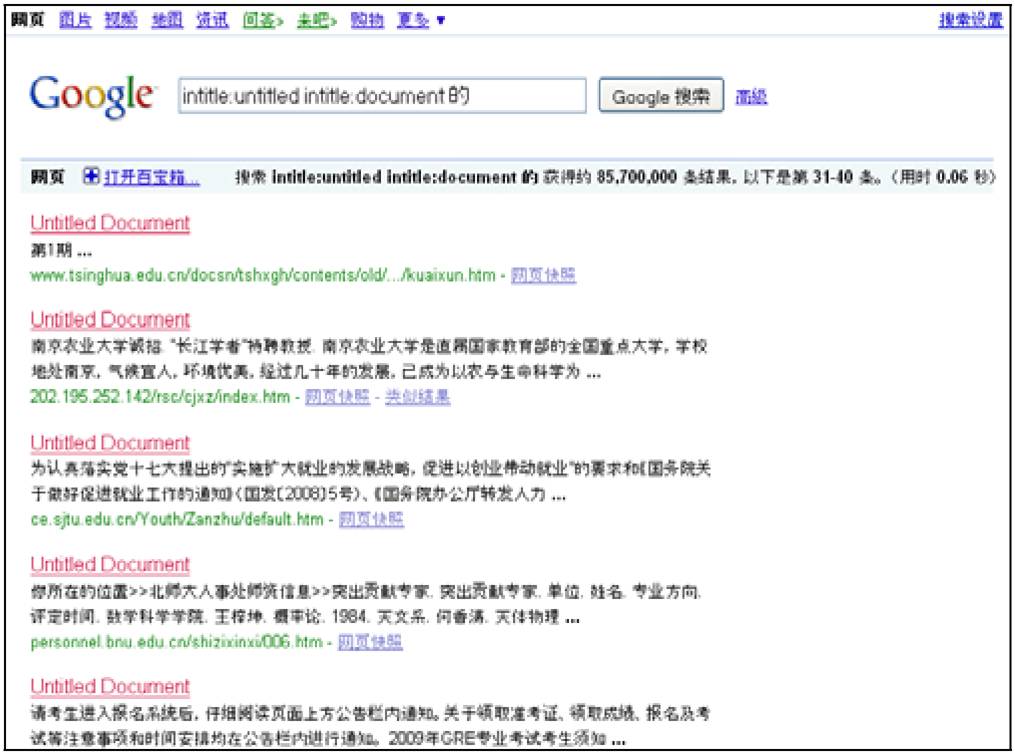Open the 视频 search tab
Viewport: 1015px width, 754px height.
[121, 20]
